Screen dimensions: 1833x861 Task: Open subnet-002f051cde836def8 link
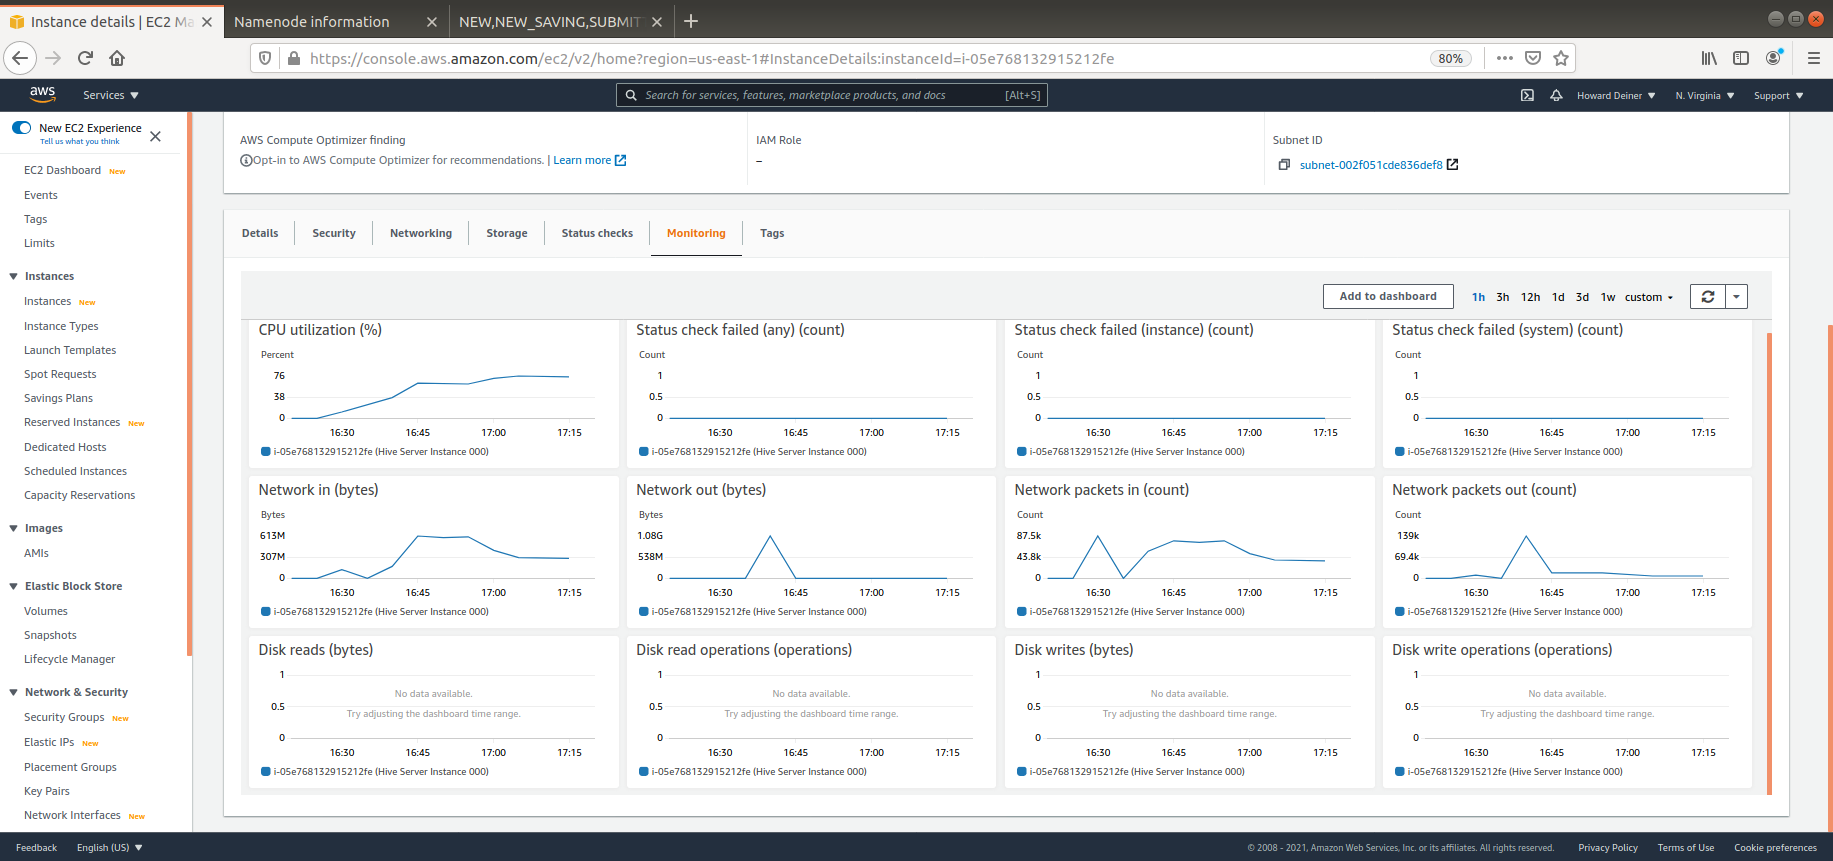tap(1371, 165)
